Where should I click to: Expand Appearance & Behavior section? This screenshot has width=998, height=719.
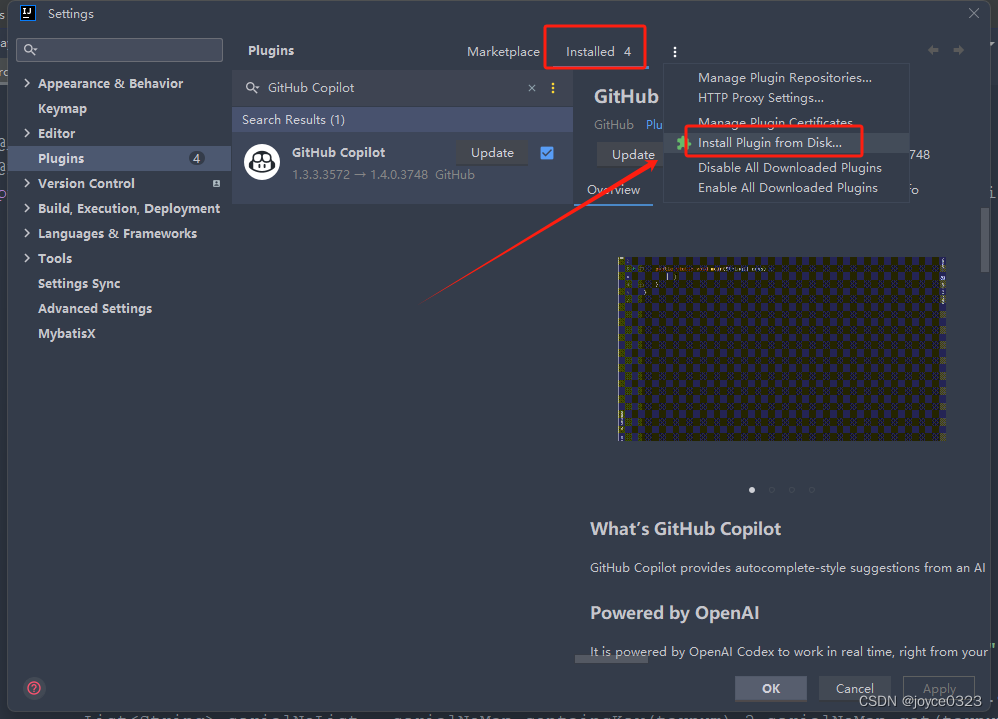pos(27,83)
